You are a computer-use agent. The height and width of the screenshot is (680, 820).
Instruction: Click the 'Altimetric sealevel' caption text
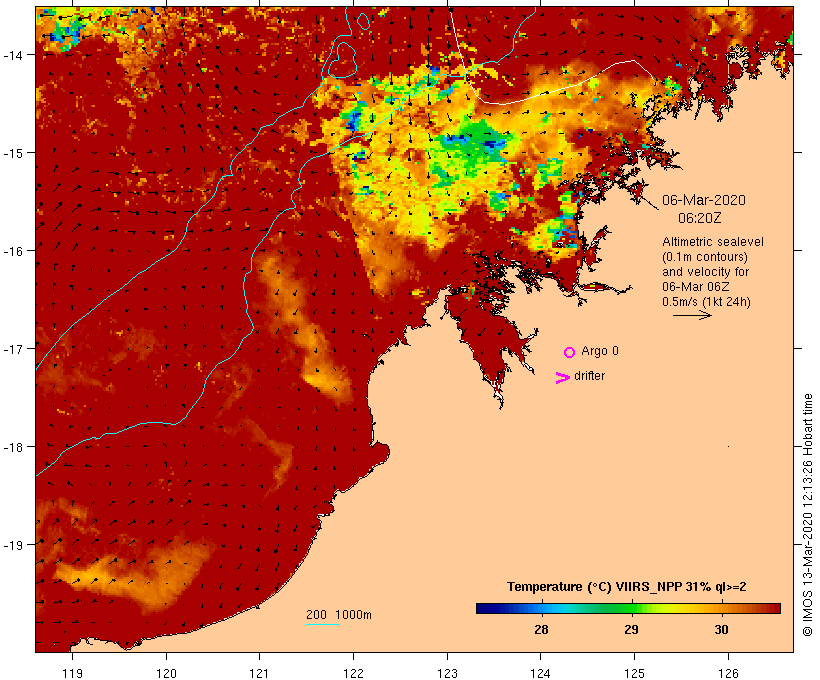pyautogui.click(x=713, y=242)
